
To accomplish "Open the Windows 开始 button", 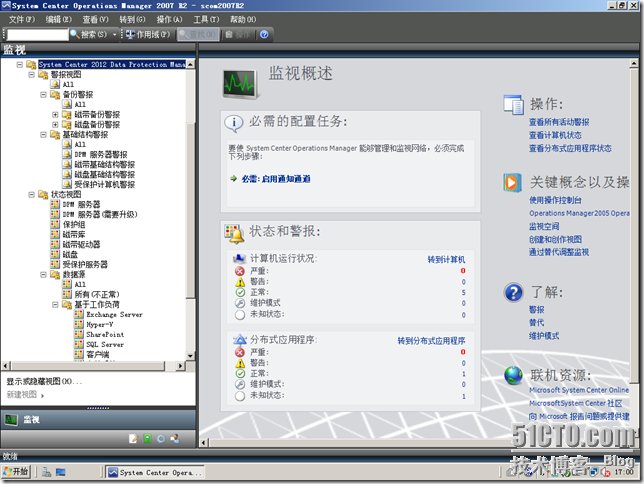I will [16, 472].
